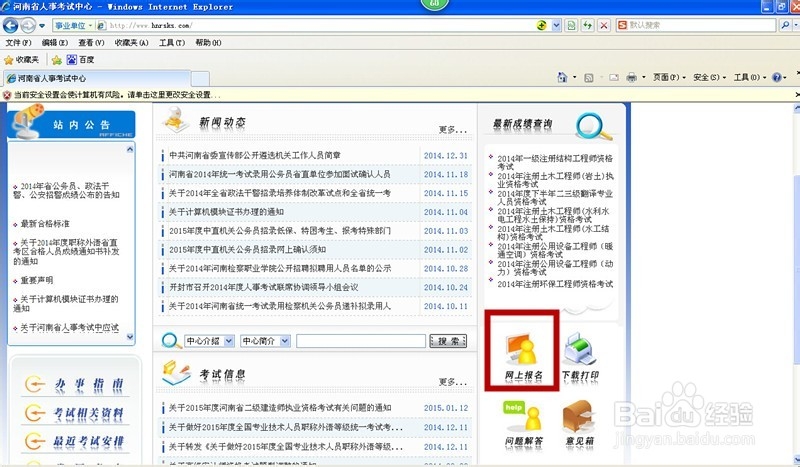Click the Home icon in command bar
Screen dimensions: 800x467
tap(562, 77)
